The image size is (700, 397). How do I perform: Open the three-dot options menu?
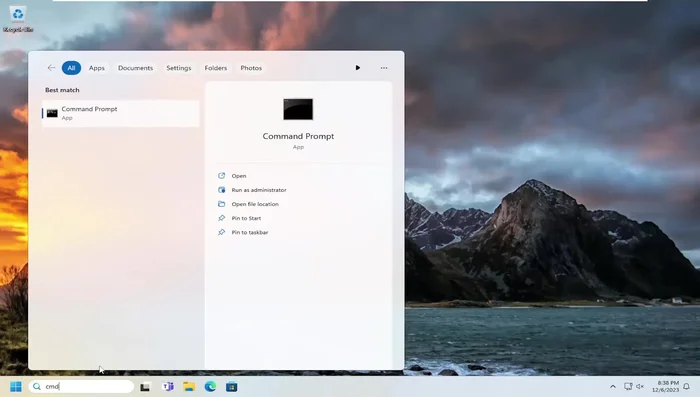tap(384, 68)
